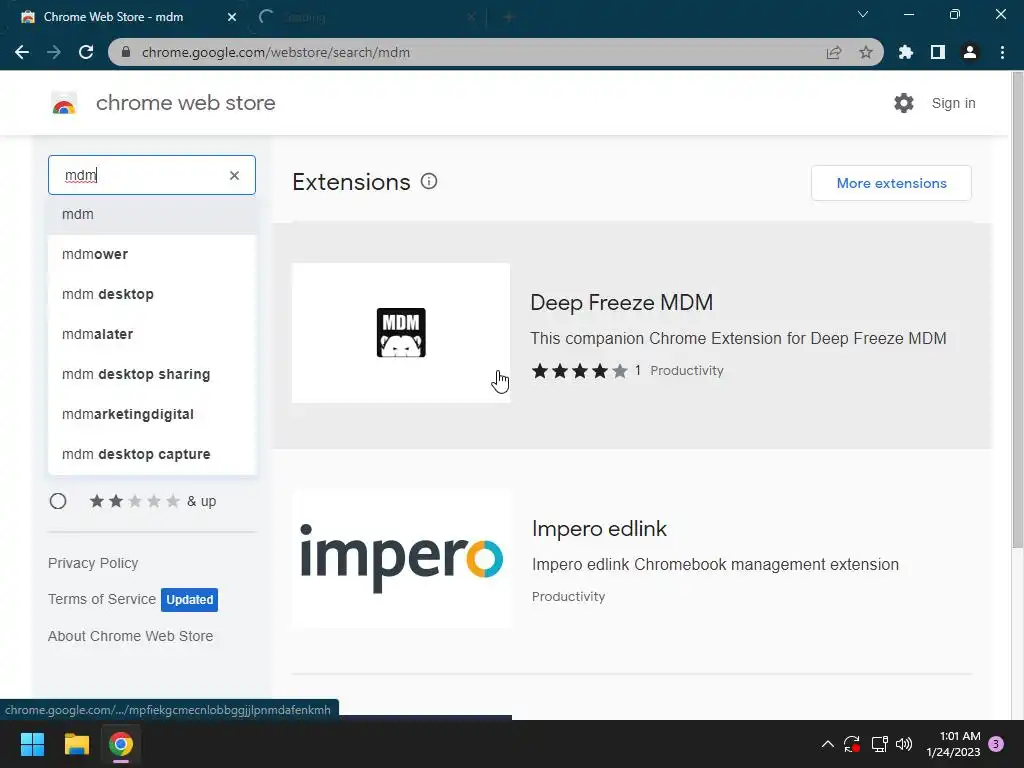Viewport: 1024px width, 768px height.
Task: Choose the 'mdm desktop' suggestion
Action: 152,294
